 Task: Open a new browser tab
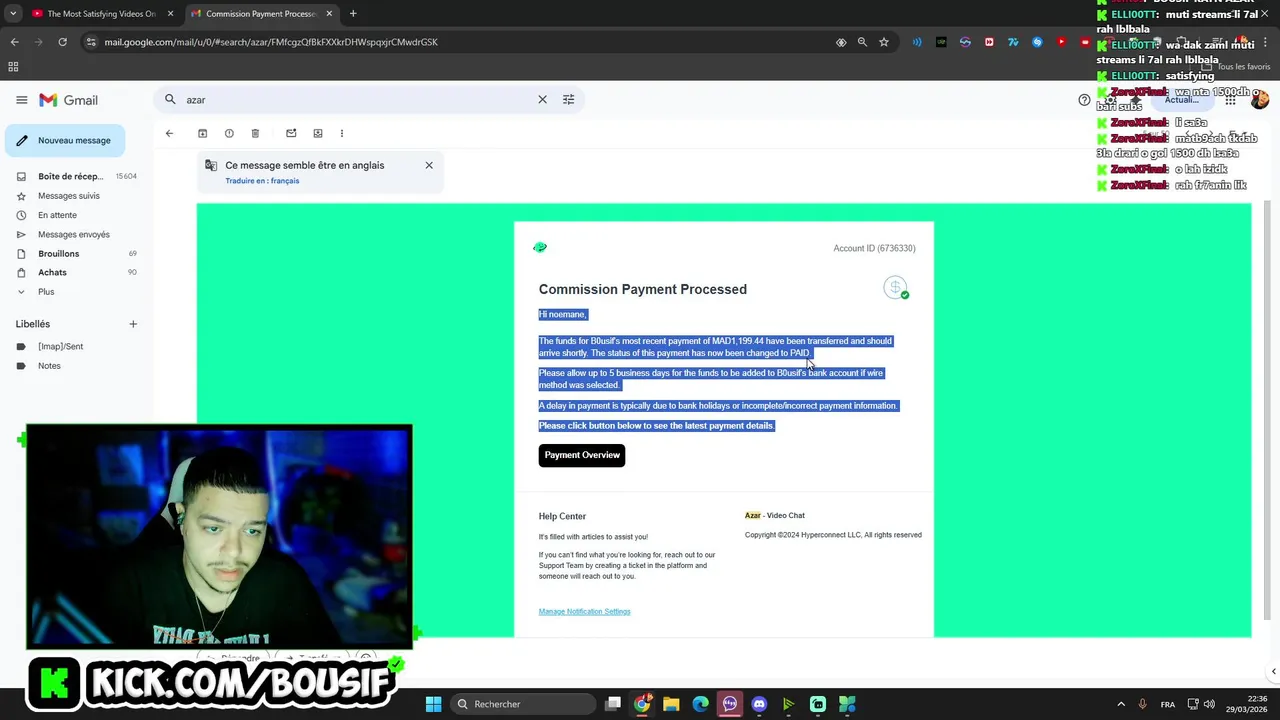tap(353, 14)
